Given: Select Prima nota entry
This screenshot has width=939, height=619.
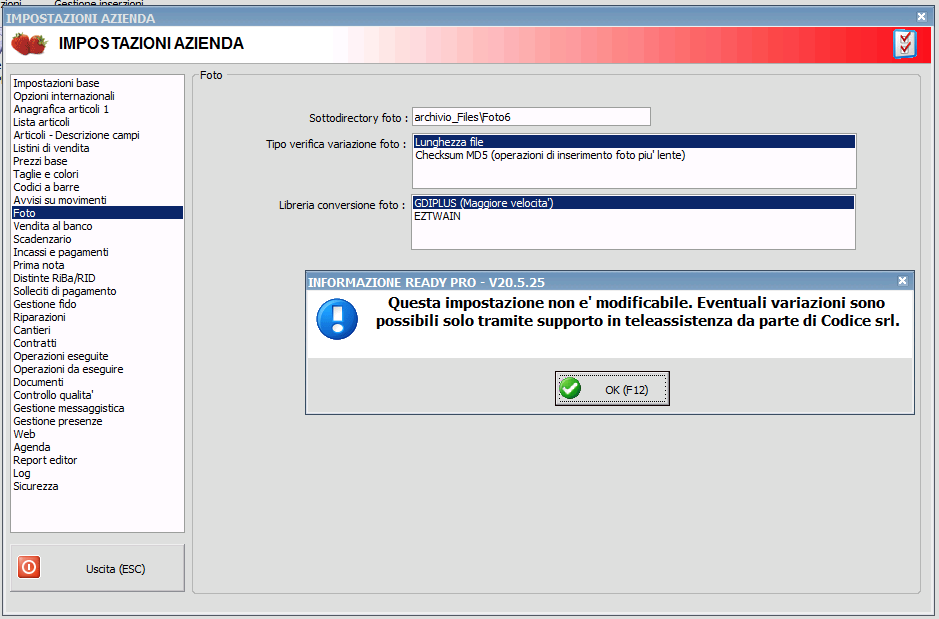Looking at the screenshot, I should [x=98, y=265].
